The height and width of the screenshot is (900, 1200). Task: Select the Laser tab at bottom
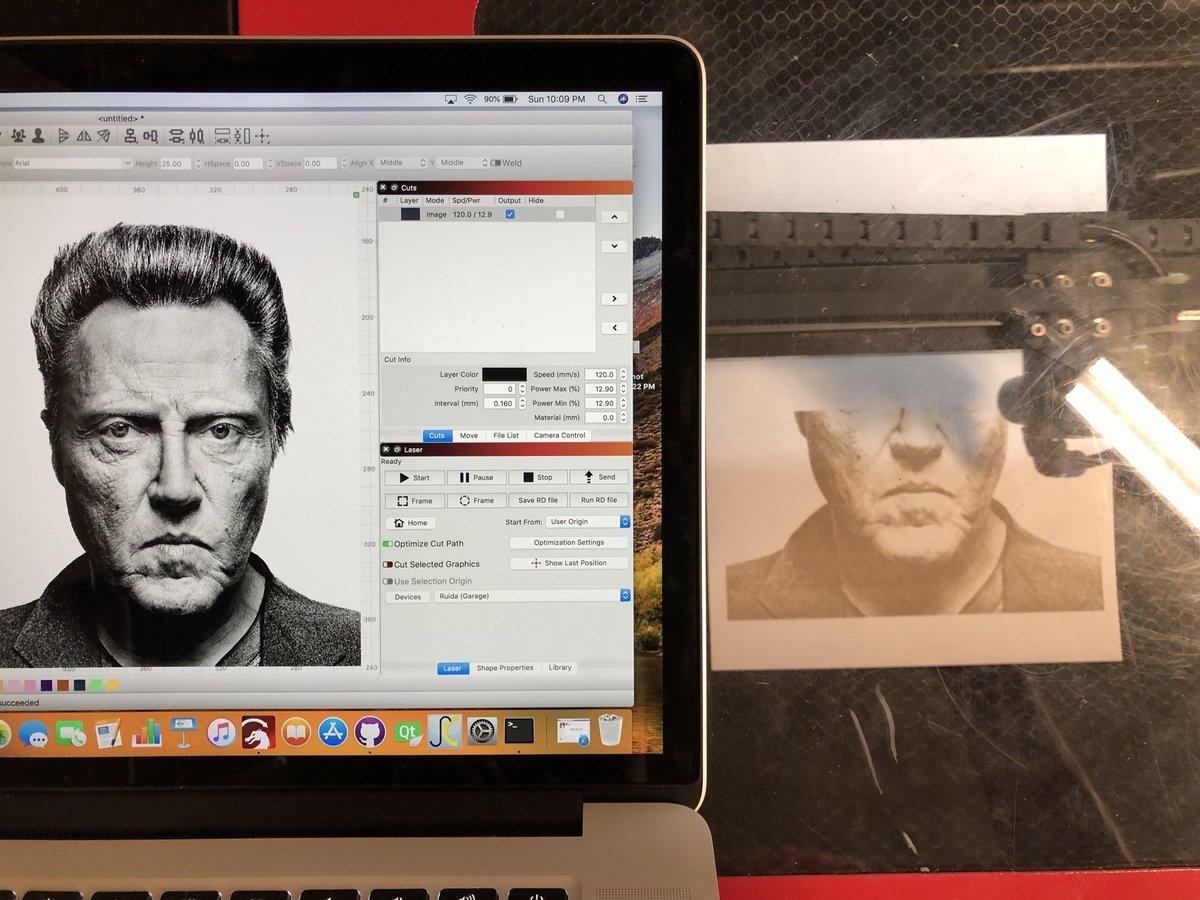pyautogui.click(x=452, y=668)
